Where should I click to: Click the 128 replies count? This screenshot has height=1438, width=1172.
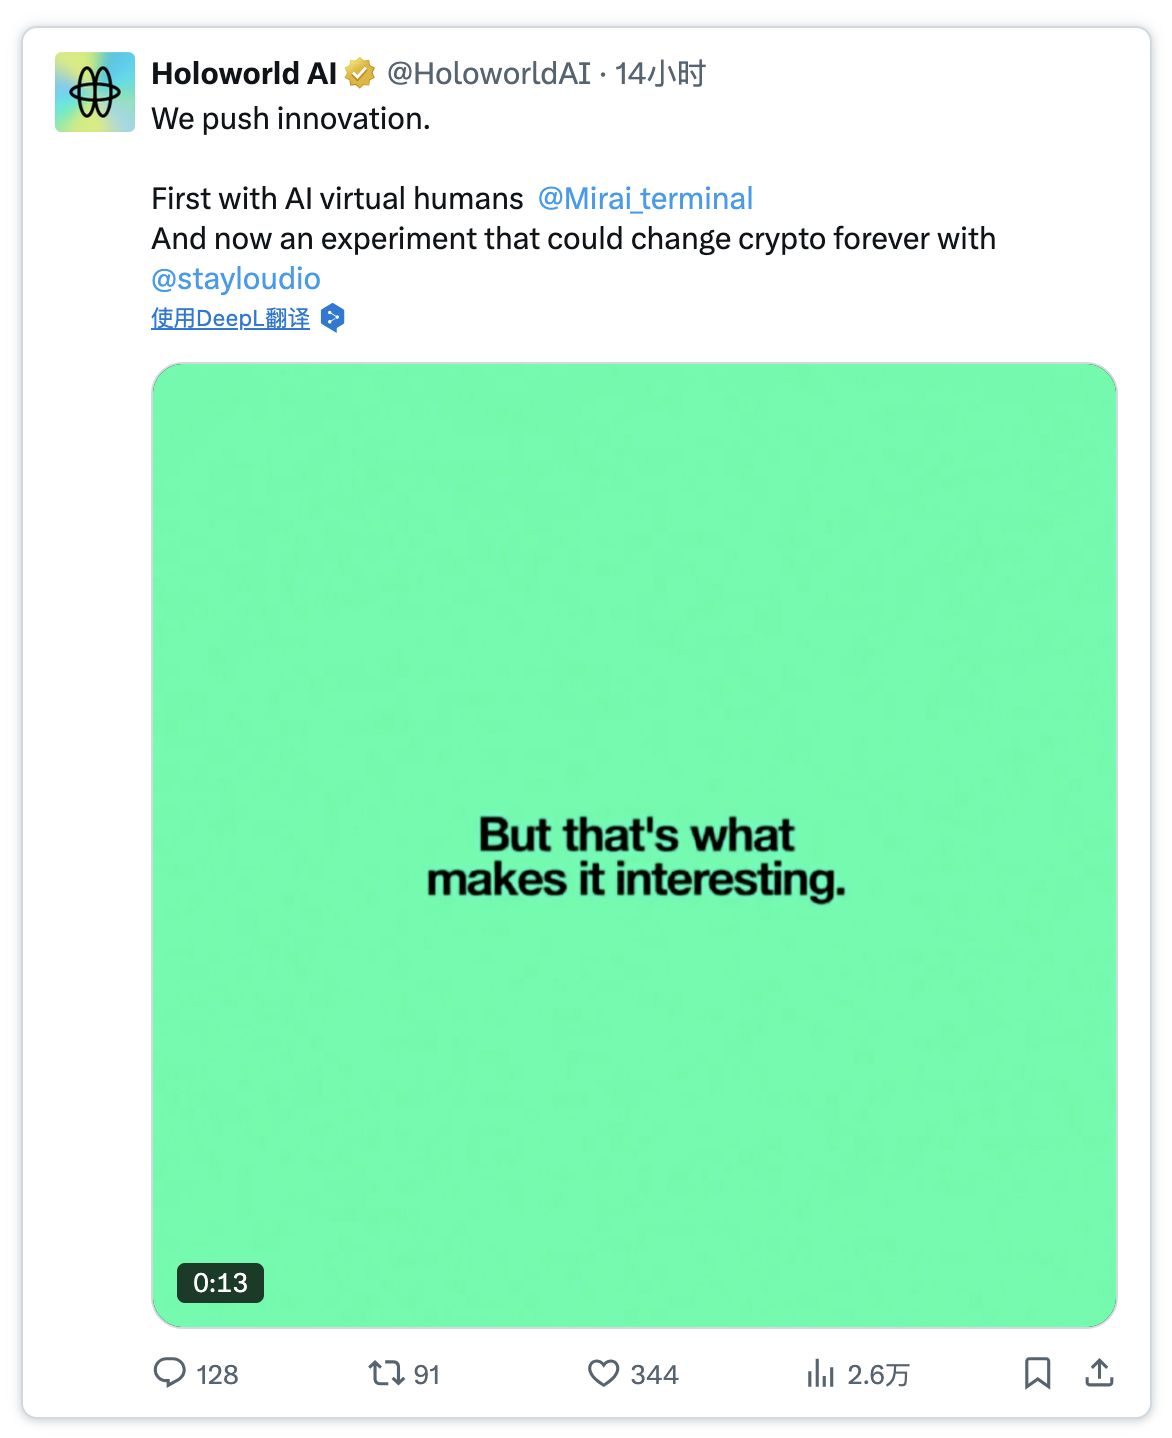217,1374
